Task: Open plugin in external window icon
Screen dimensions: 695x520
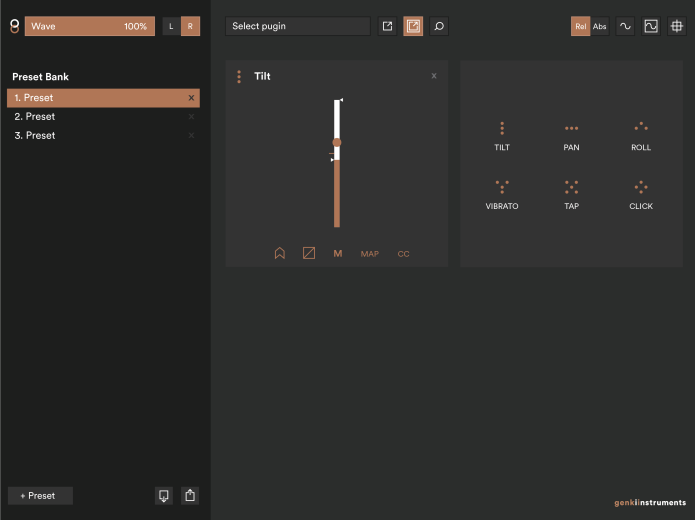Action: [387, 26]
